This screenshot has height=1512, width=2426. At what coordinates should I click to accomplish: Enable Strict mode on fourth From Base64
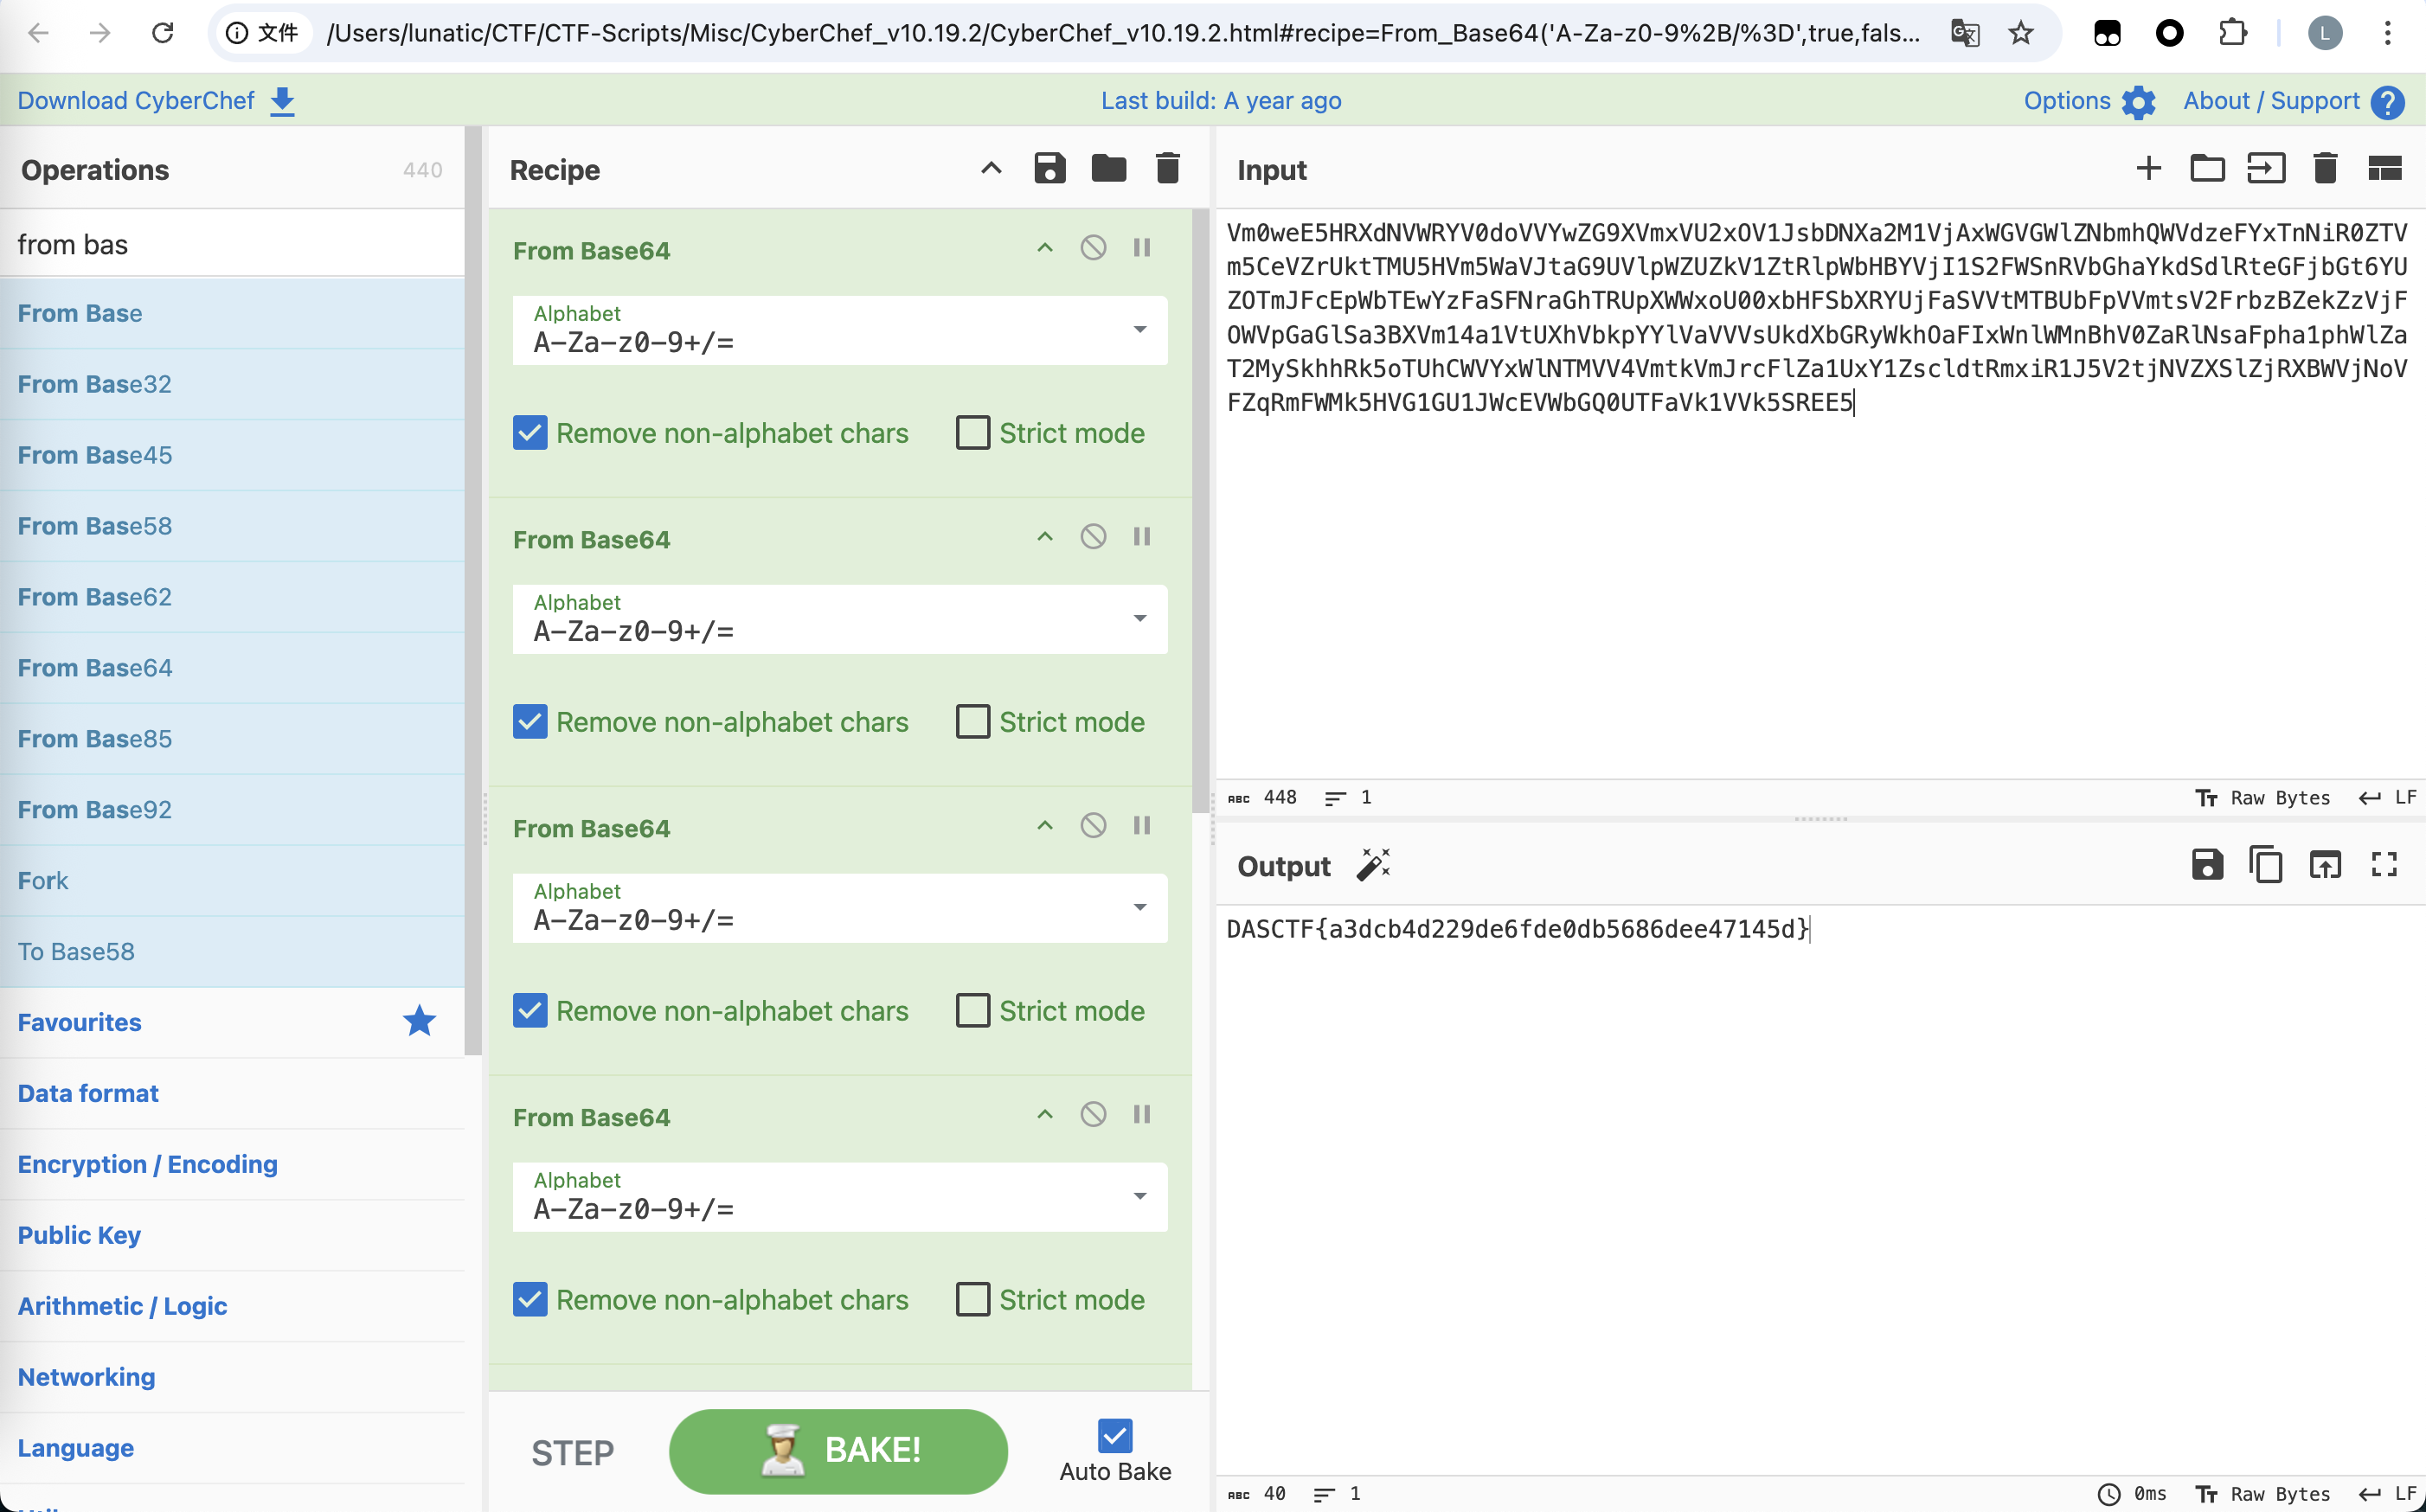(973, 1300)
